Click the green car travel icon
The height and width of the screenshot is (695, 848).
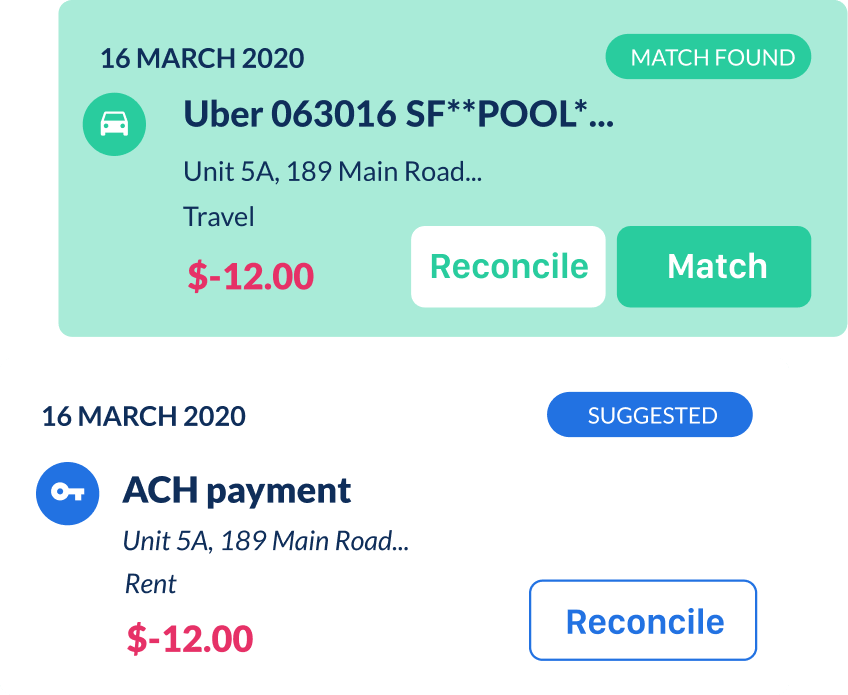[114, 124]
